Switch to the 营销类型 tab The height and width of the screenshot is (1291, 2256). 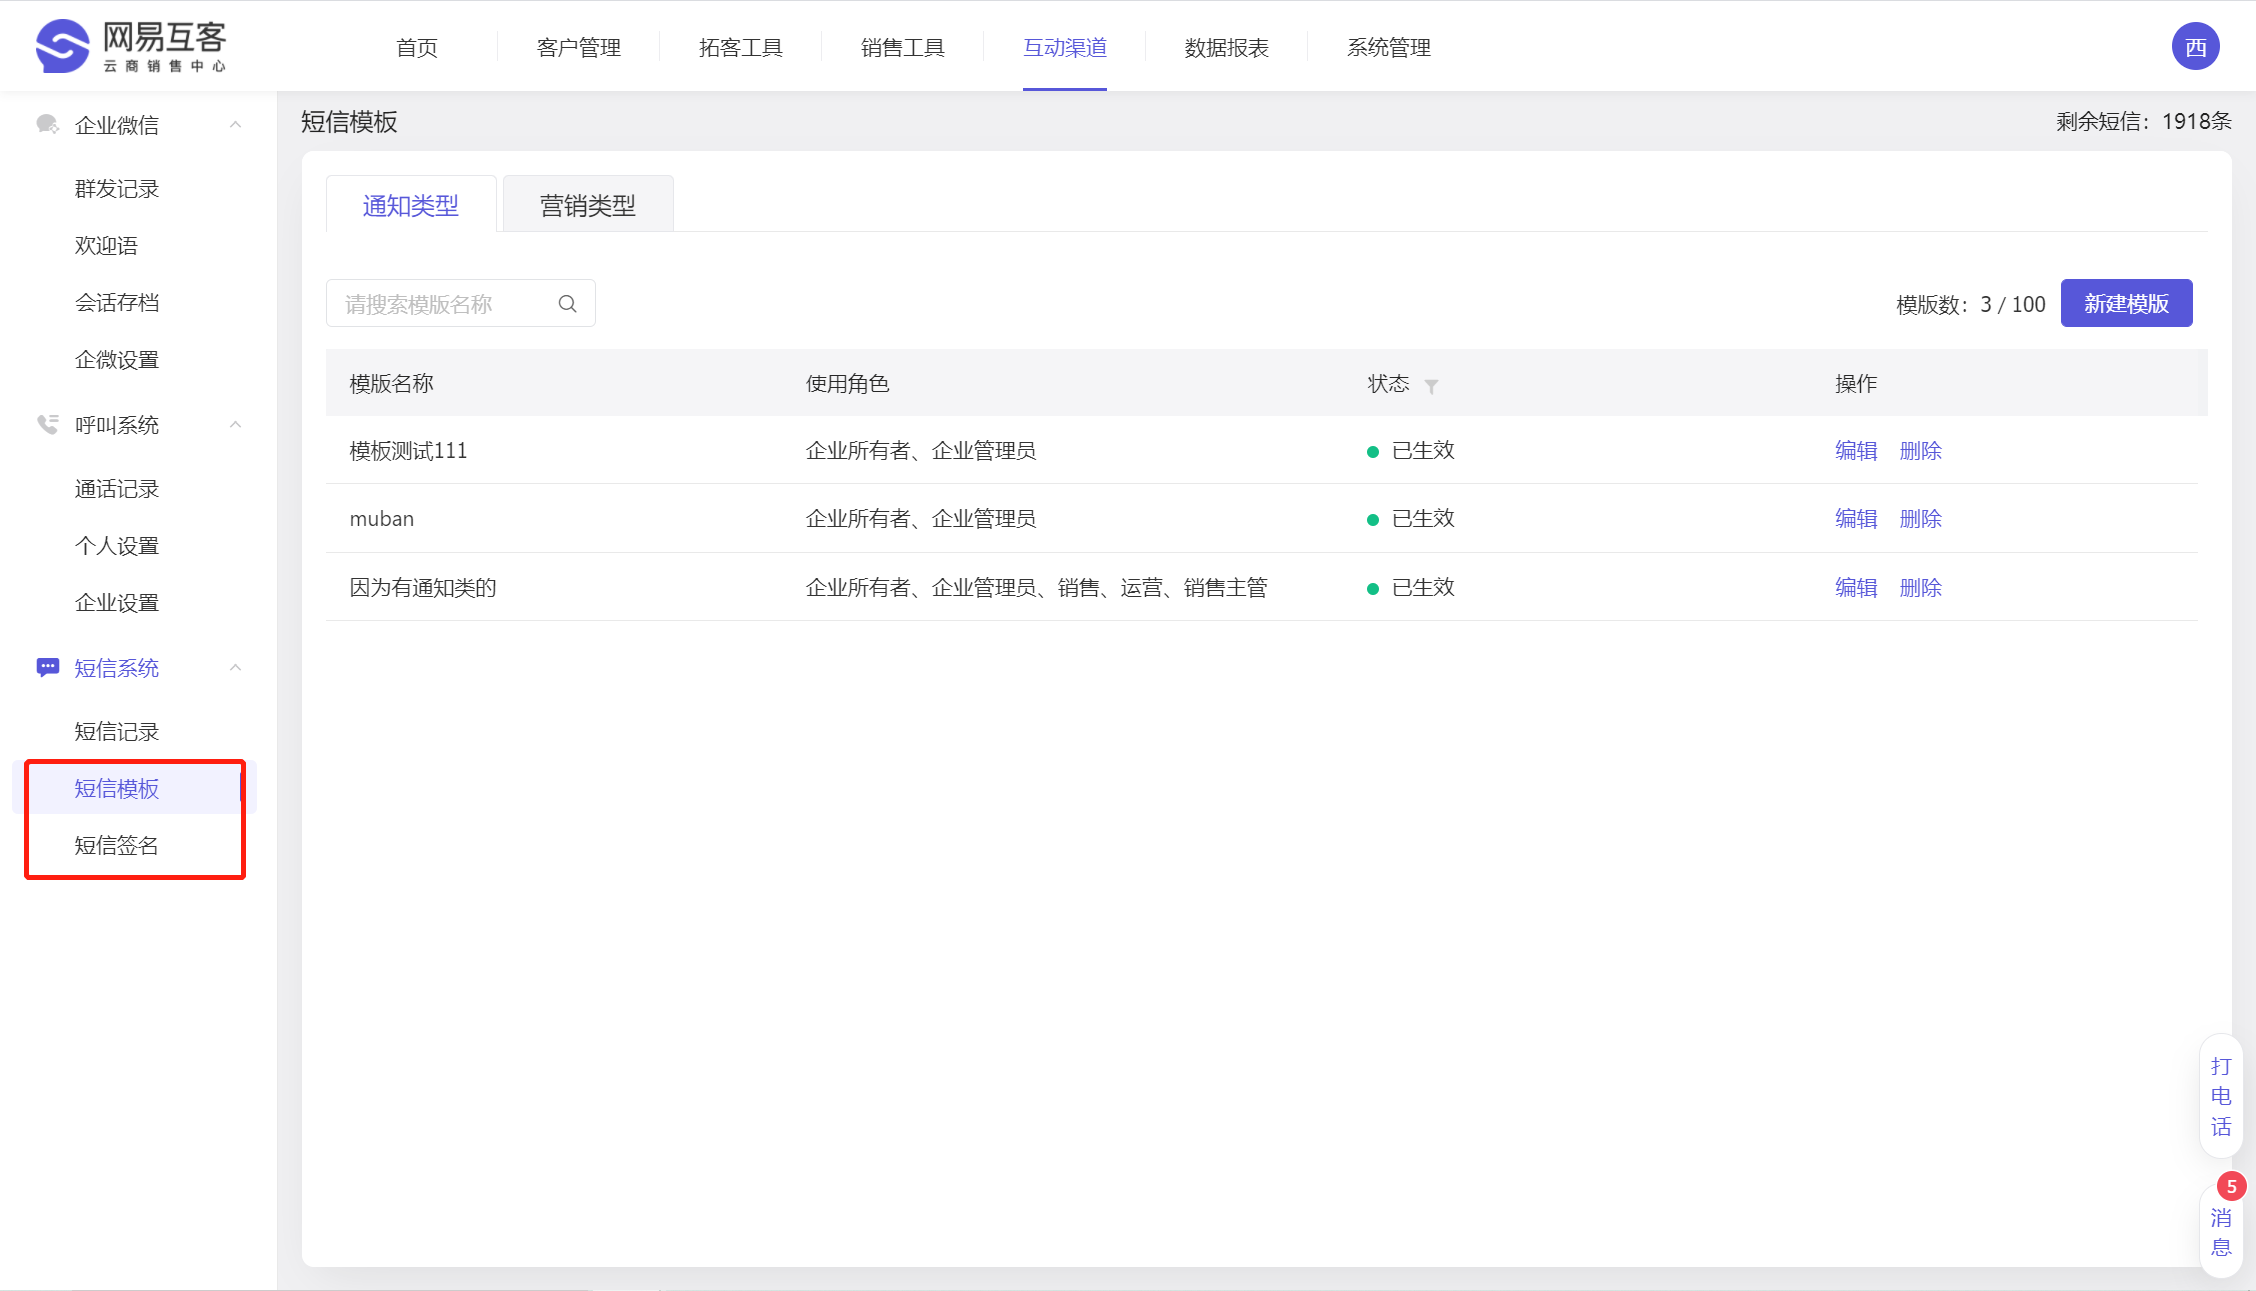click(x=588, y=205)
